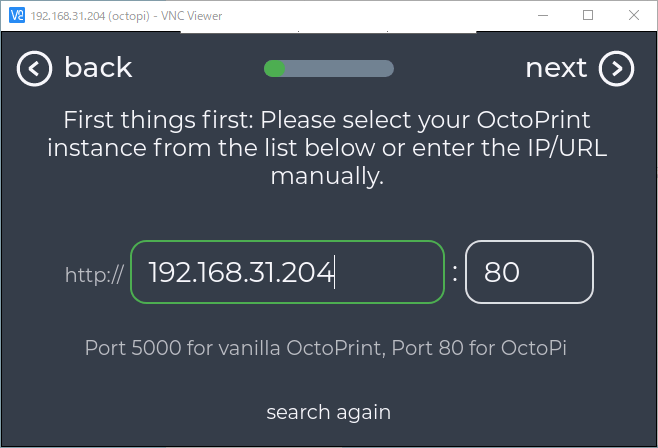Click the http:// prefix label
This screenshot has height=448, width=658.
click(x=94, y=275)
